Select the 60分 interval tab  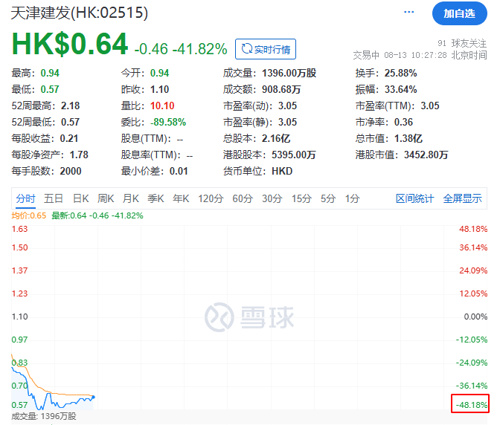[x=242, y=199]
